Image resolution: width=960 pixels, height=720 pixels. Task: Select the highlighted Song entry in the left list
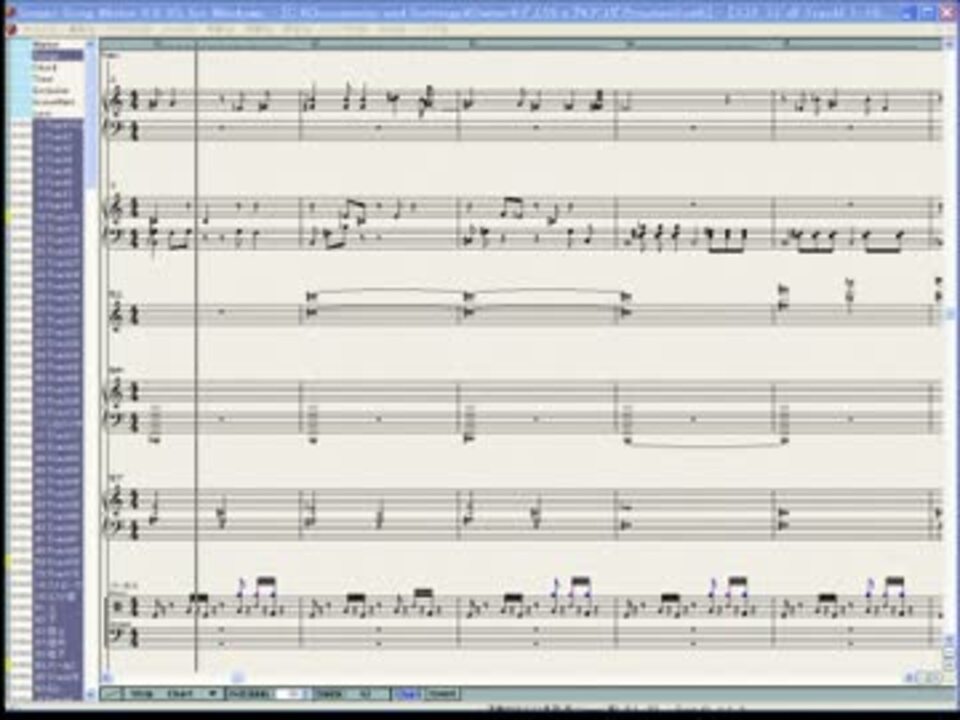[58, 56]
